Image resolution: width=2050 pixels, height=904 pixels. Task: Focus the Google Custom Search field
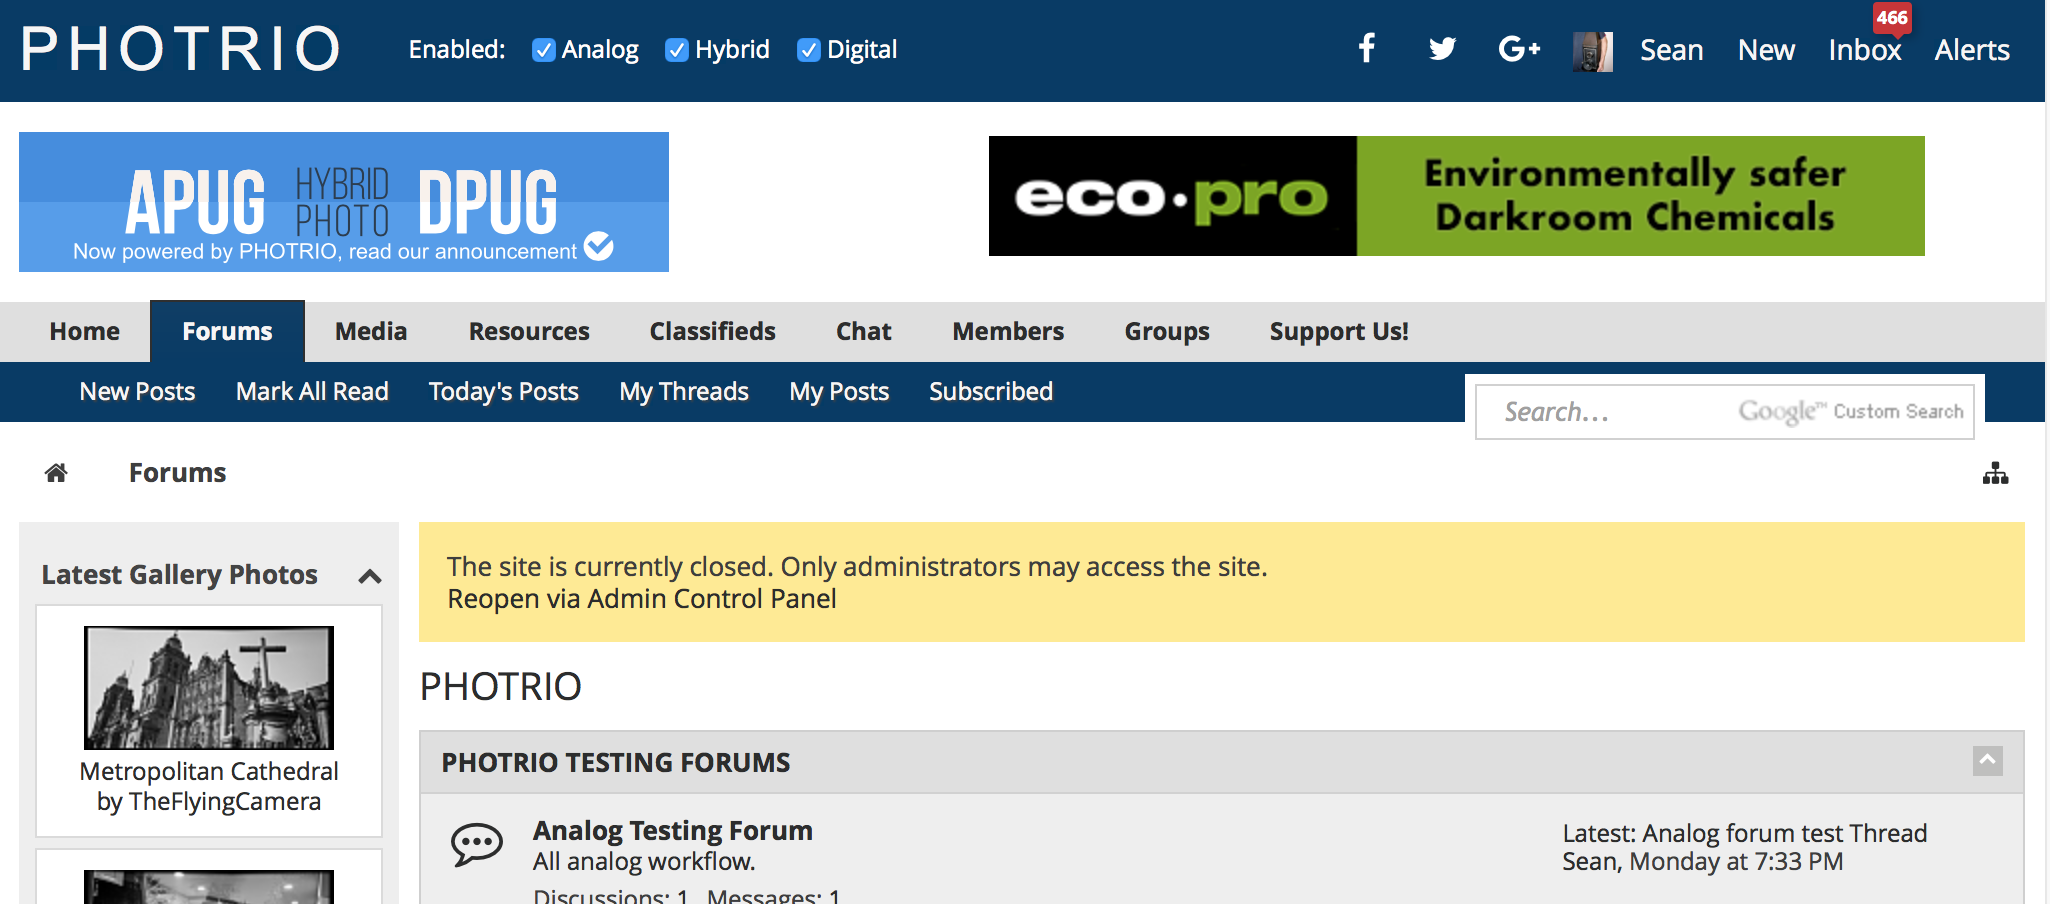coord(1725,411)
